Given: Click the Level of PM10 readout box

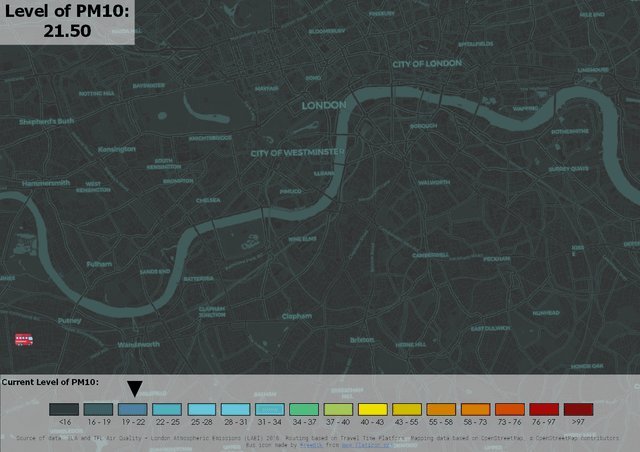Looking at the screenshot, I should pos(67,22).
